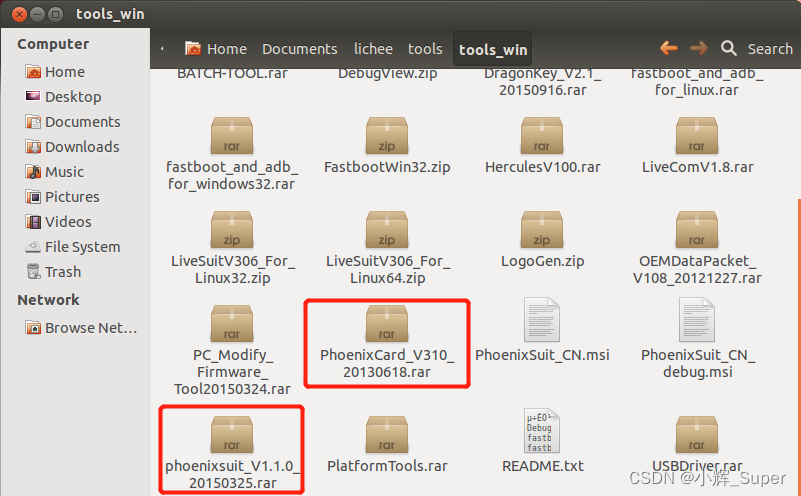Click the Search magnifier icon
This screenshot has width=801, height=496.
tap(728, 49)
